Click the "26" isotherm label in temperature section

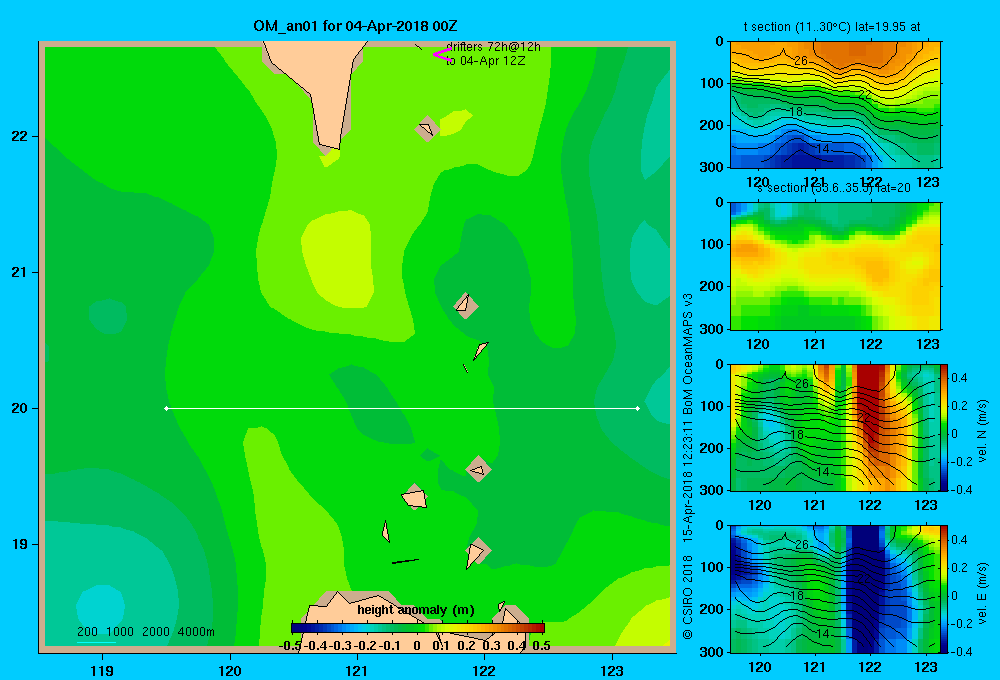[x=801, y=61]
